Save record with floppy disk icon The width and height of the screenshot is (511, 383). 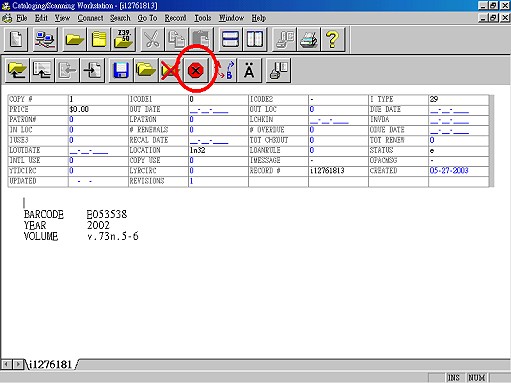(121, 70)
